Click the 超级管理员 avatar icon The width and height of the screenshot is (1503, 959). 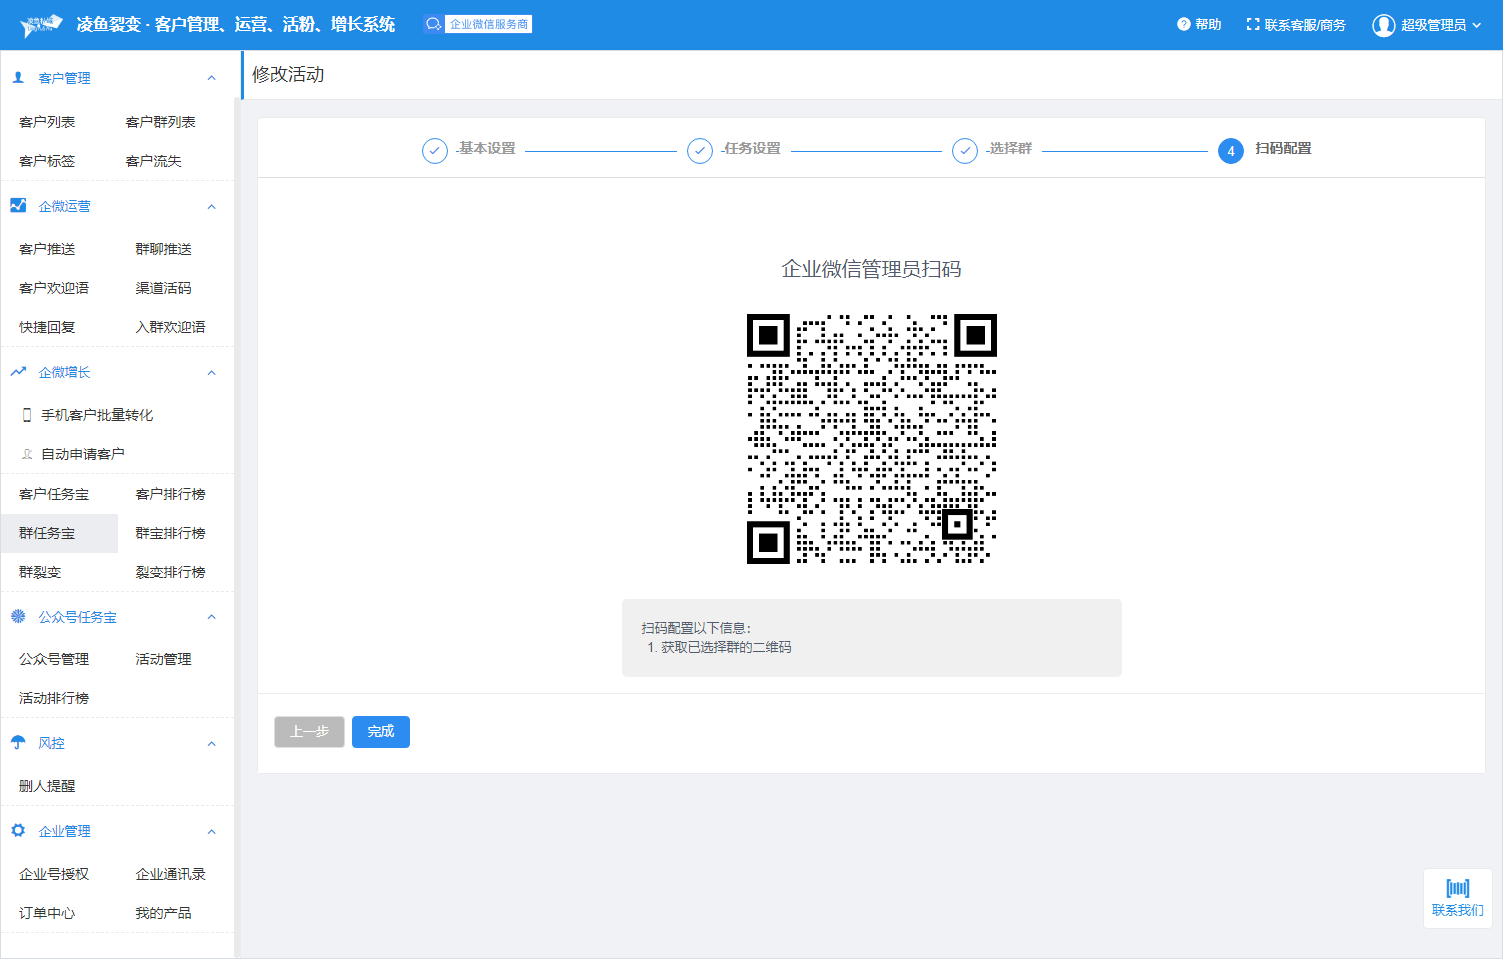coord(1383,25)
